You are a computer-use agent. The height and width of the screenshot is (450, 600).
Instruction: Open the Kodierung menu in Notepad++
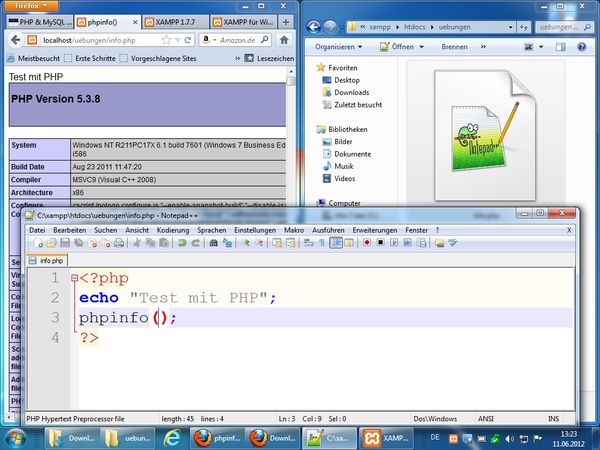tap(173, 230)
